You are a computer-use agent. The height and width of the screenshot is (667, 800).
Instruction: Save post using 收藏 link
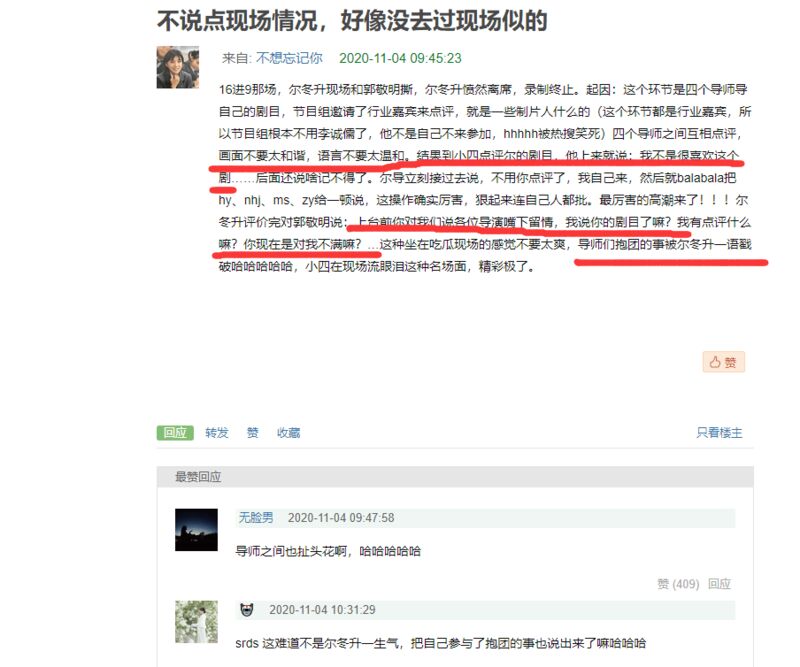coord(288,433)
